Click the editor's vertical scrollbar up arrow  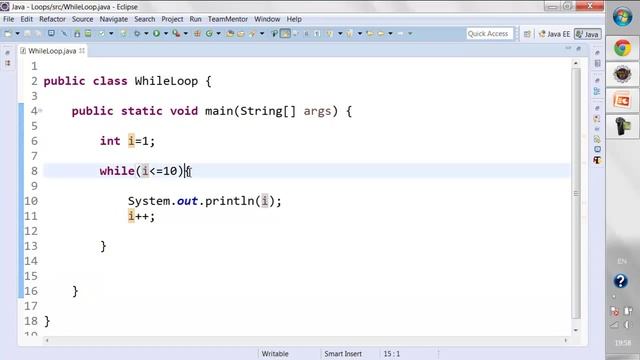tap(576, 63)
